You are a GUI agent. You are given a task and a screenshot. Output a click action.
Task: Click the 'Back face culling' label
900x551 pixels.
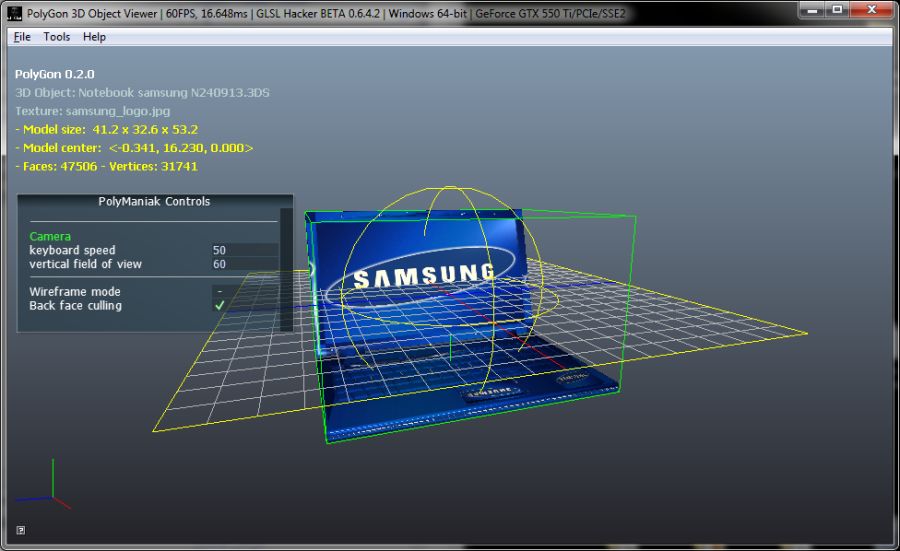click(x=75, y=306)
